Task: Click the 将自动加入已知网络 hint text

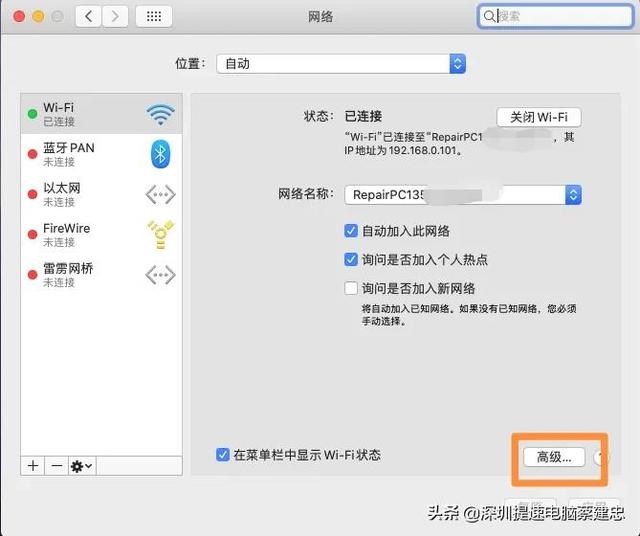Action: (469, 315)
